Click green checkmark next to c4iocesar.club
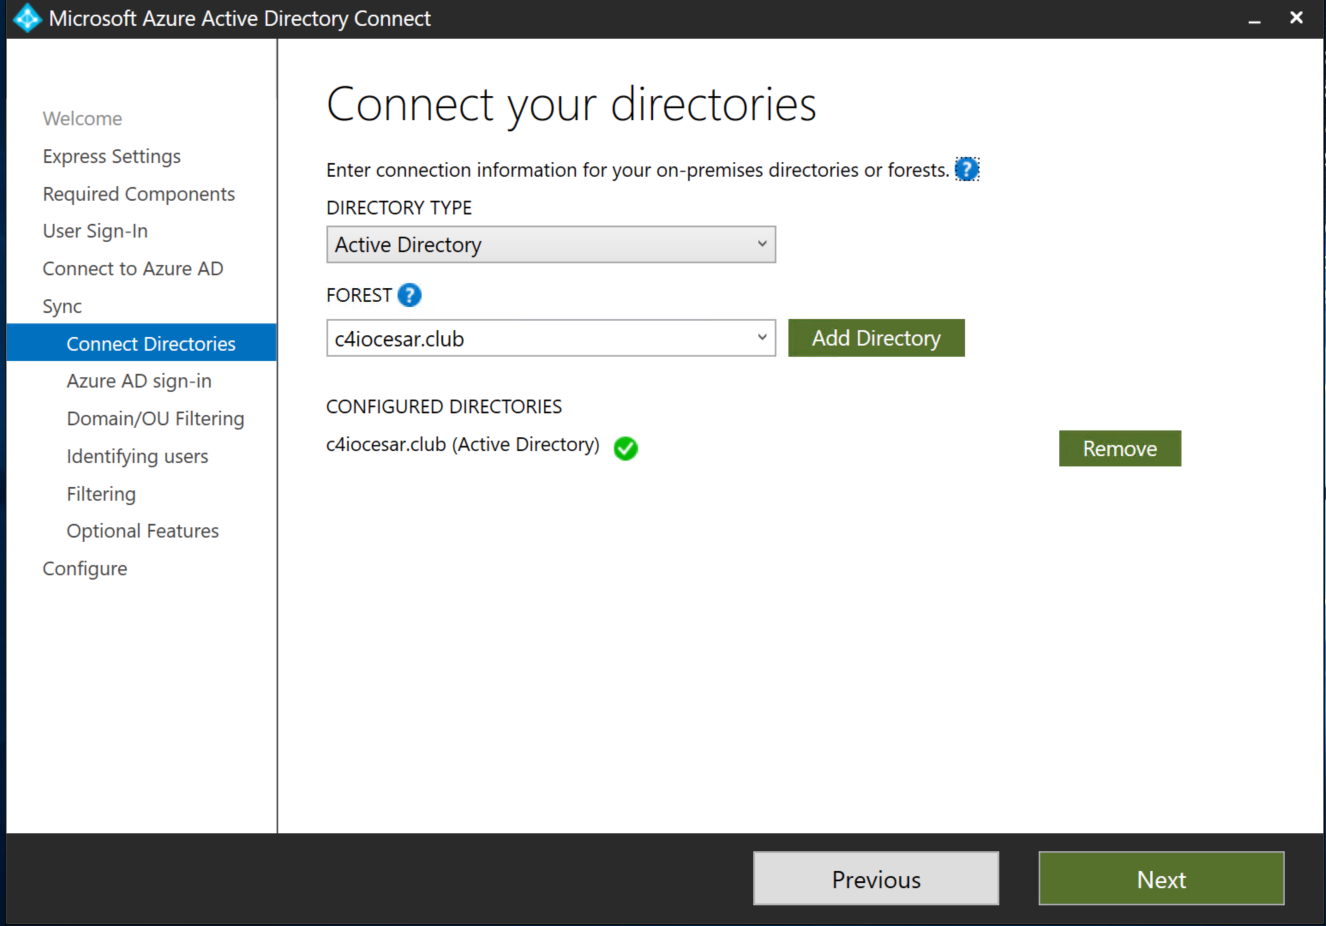The height and width of the screenshot is (926, 1326). (626, 448)
